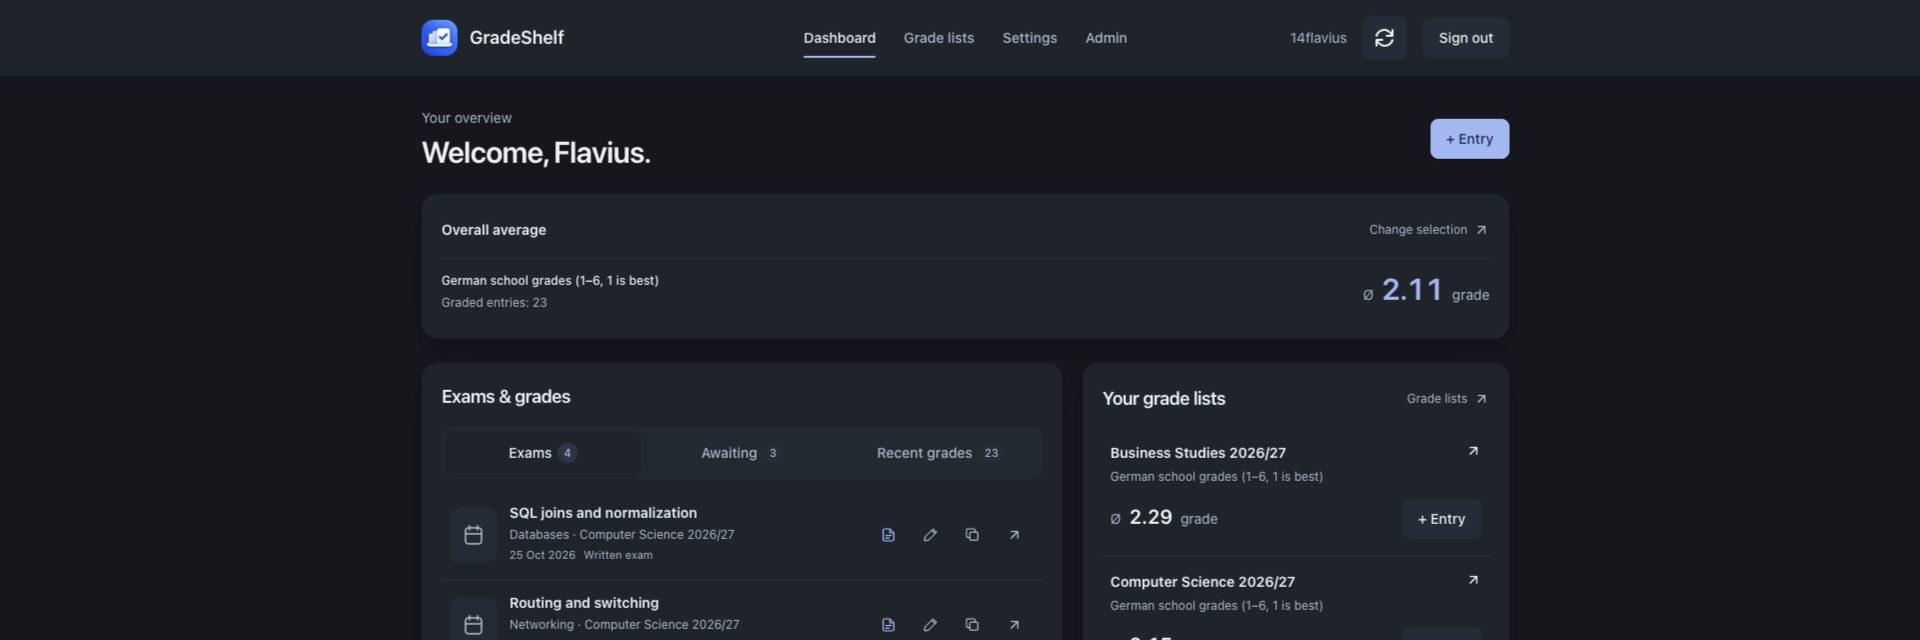Click the Welcome, Flavius. heading
1920x640 pixels.
point(536,153)
